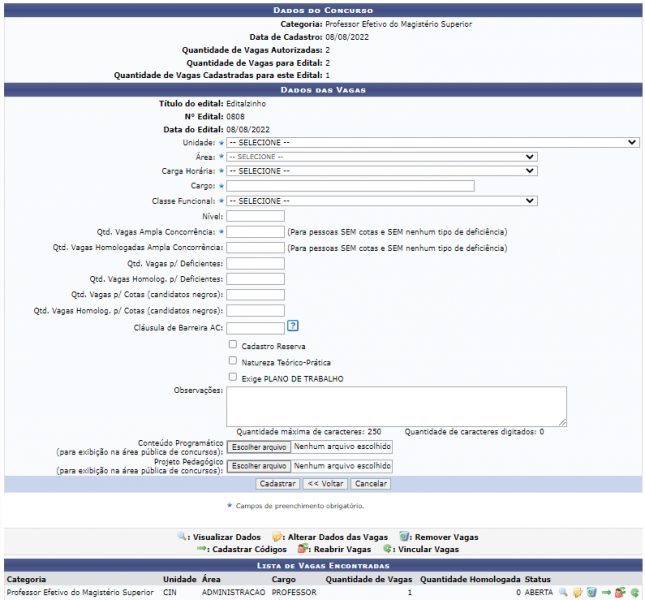
Task: Click the Cancelar button
Action: (370, 483)
